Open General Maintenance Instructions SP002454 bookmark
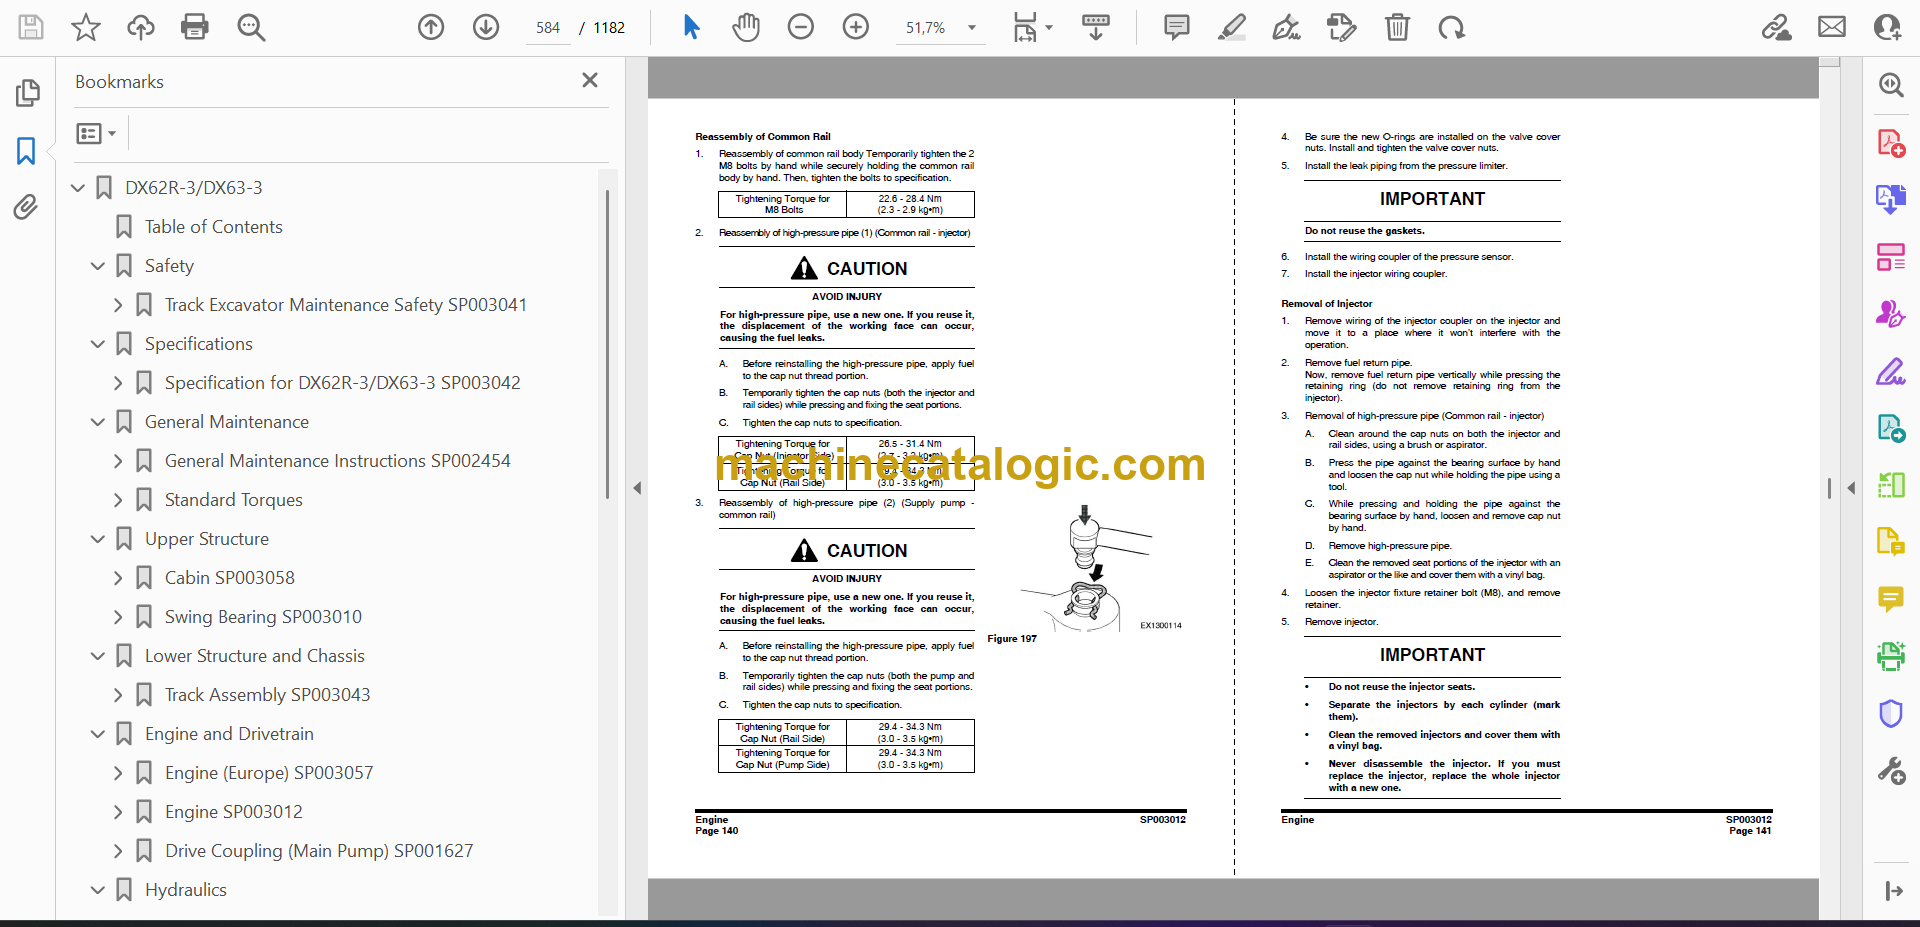 pos(337,461)
